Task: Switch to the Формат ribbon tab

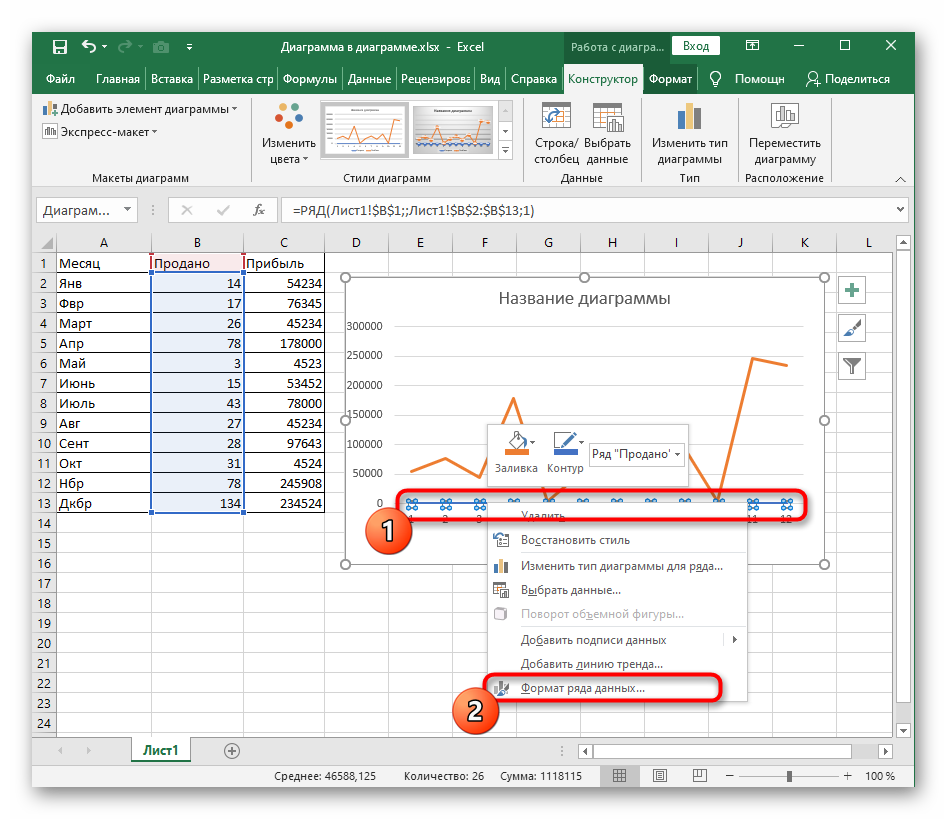Action: click(x=669, y=79)
